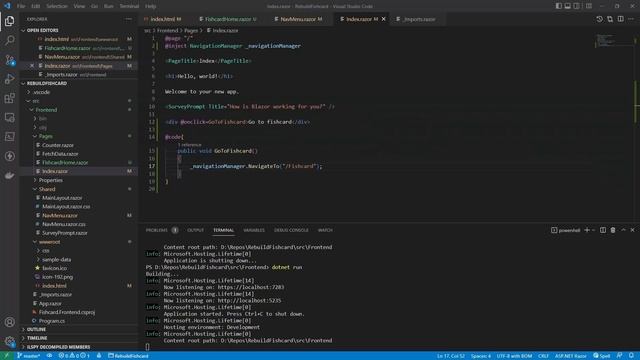Open MainLayout.razor in the explorer
This screenshot has width=640, height=360.
pyautogui.click(x=62, y=198)
